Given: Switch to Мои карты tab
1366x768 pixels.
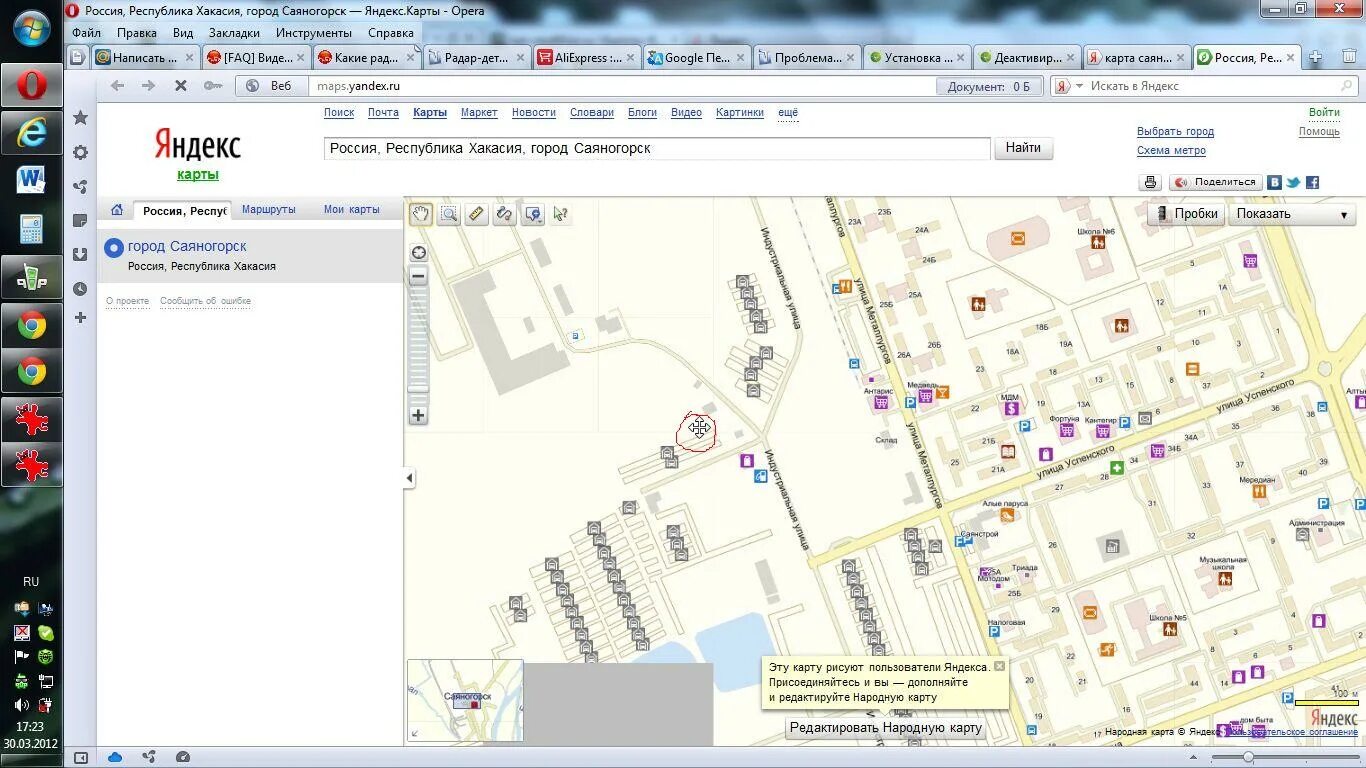Looking at the screenshot, I should [x=352, y=210].
